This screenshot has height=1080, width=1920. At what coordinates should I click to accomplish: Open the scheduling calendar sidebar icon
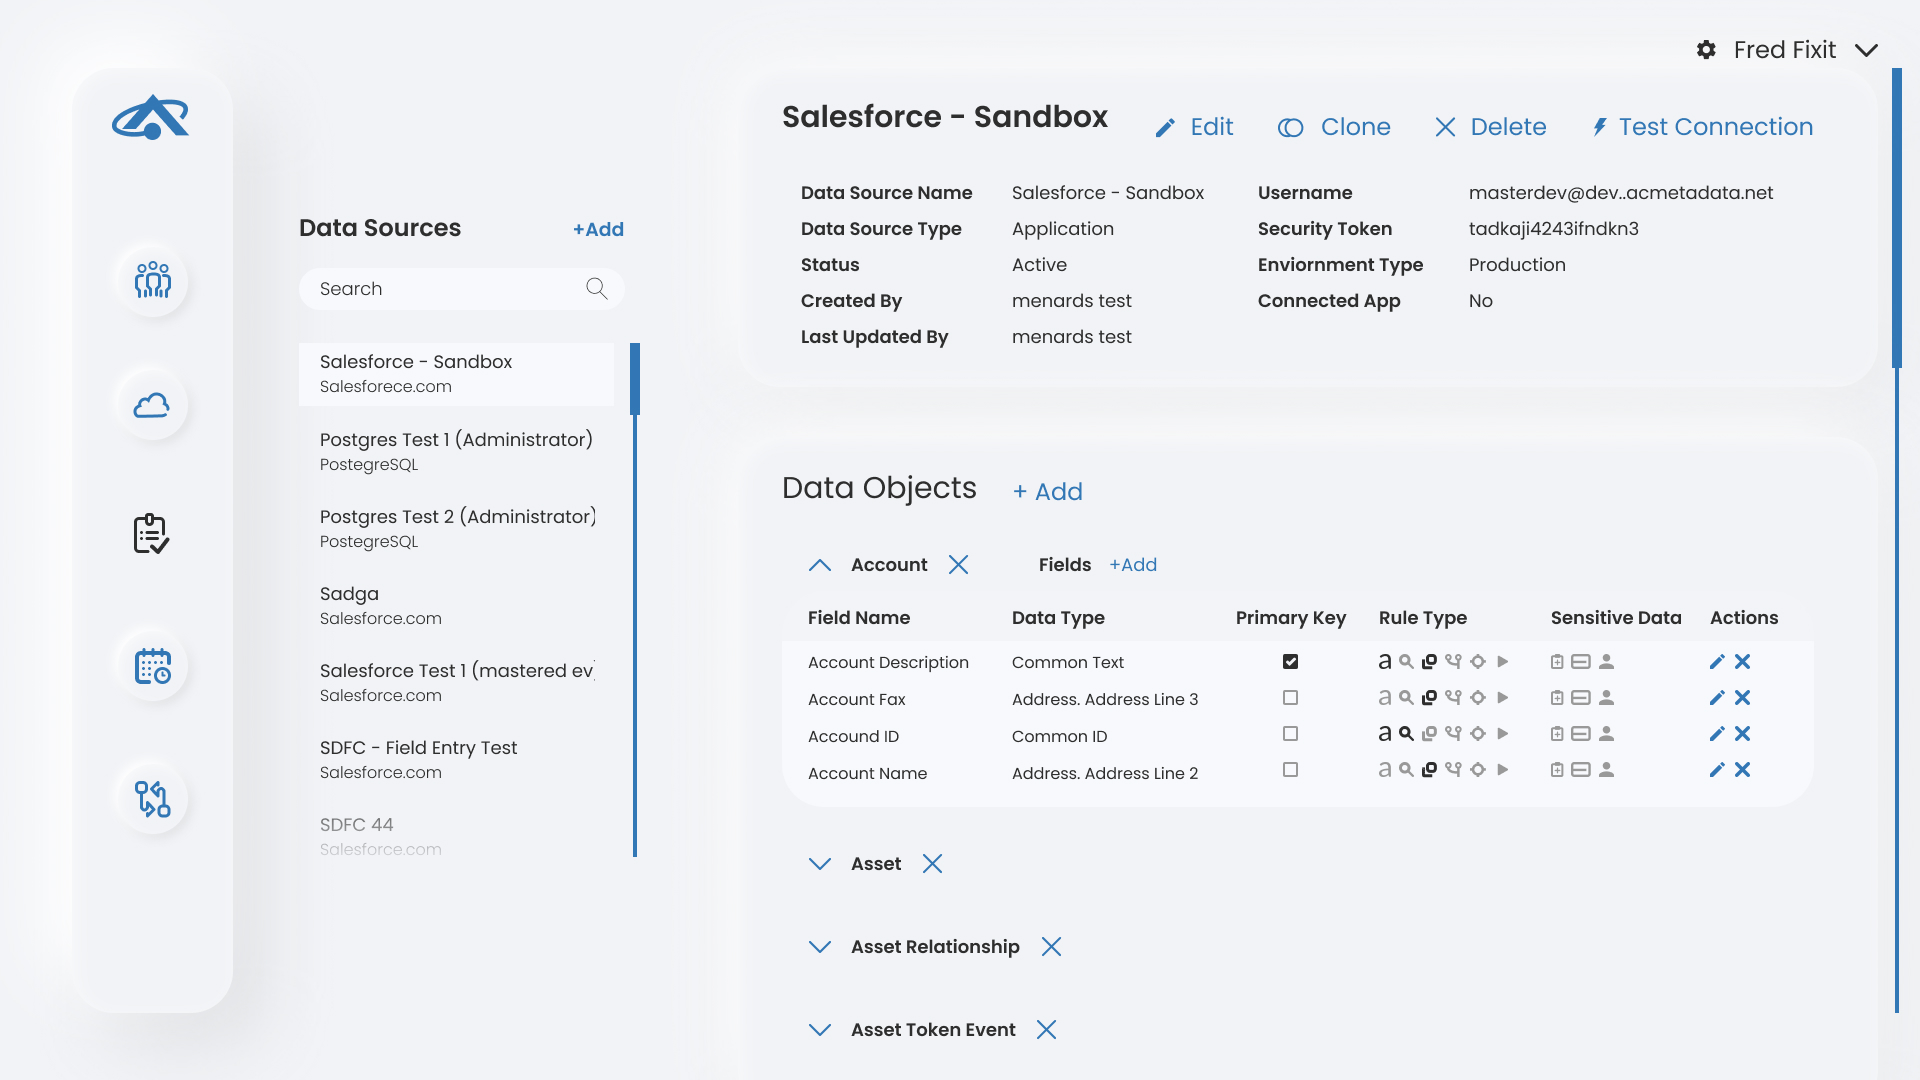(x=151, y=665)
